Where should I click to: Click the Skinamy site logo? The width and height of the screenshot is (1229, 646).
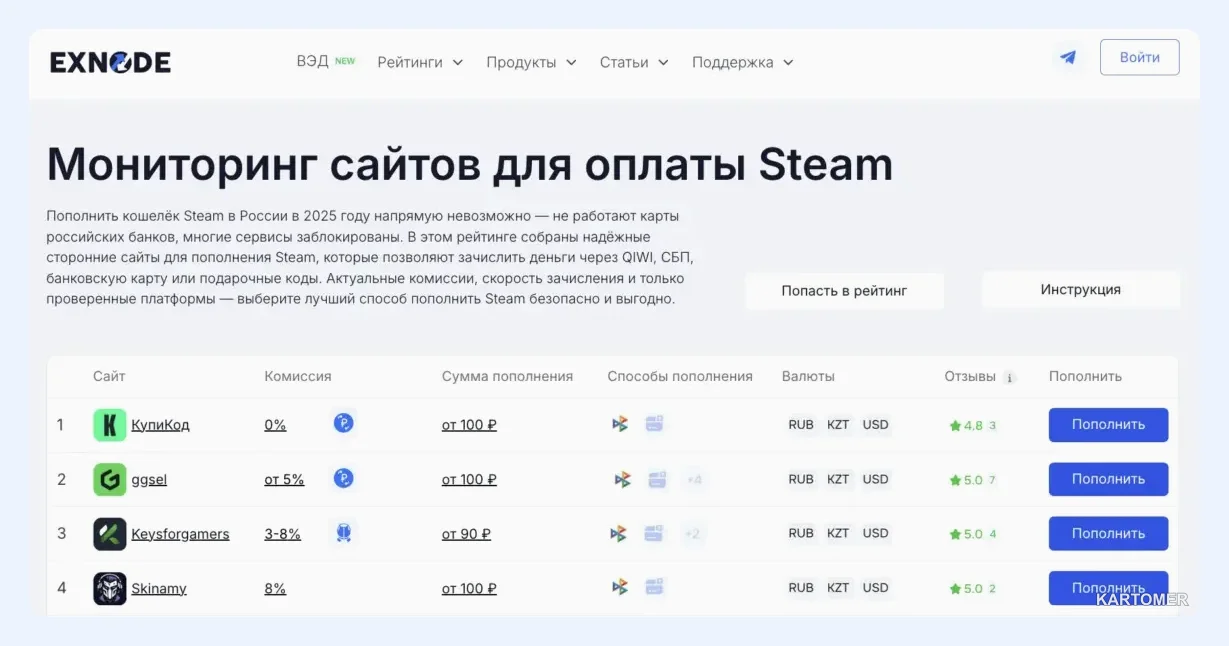pyautogui.click(x=110, y=588)
